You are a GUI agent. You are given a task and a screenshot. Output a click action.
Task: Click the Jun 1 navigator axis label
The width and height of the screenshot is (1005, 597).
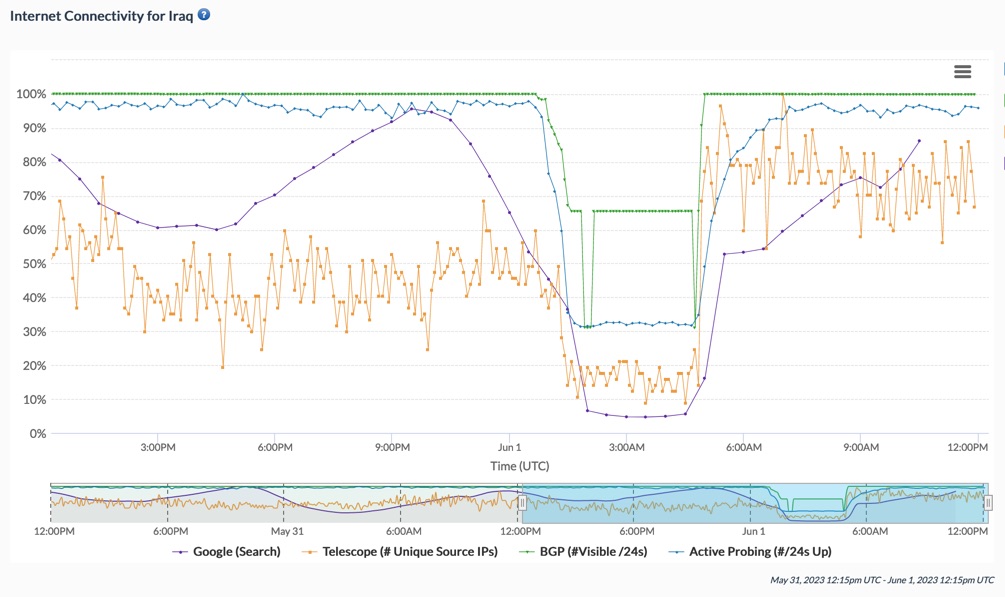pos(754,531)
